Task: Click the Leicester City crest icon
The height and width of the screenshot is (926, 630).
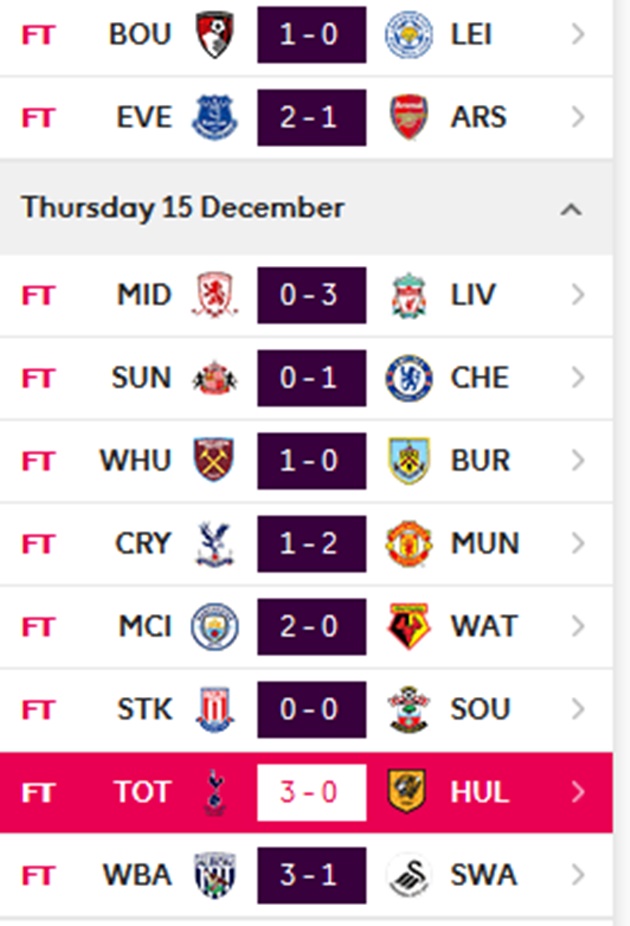Action: pyautogui.click(x=408, y=35)
